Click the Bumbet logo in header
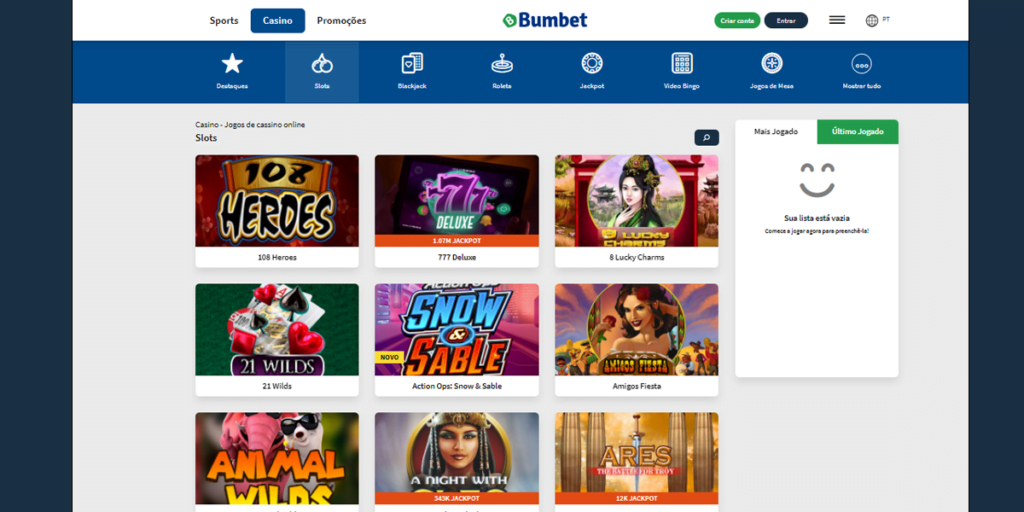The height and width of the screenshot is (512, 1024). pyautogui.click(x=545, y=20)
